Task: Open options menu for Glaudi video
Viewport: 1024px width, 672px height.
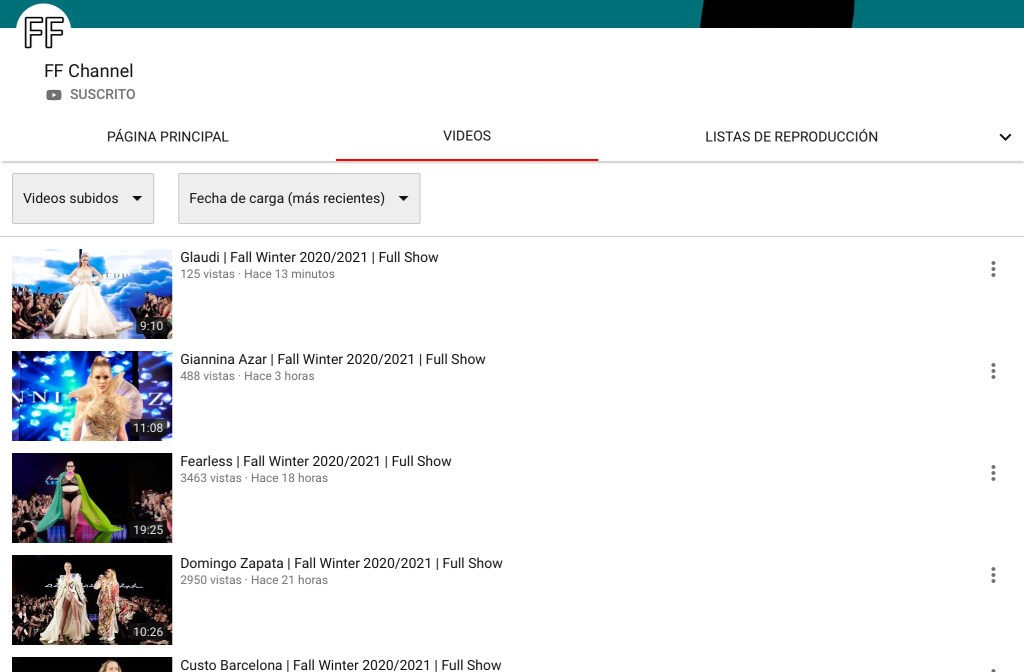Action: click(x=992, y=269)
